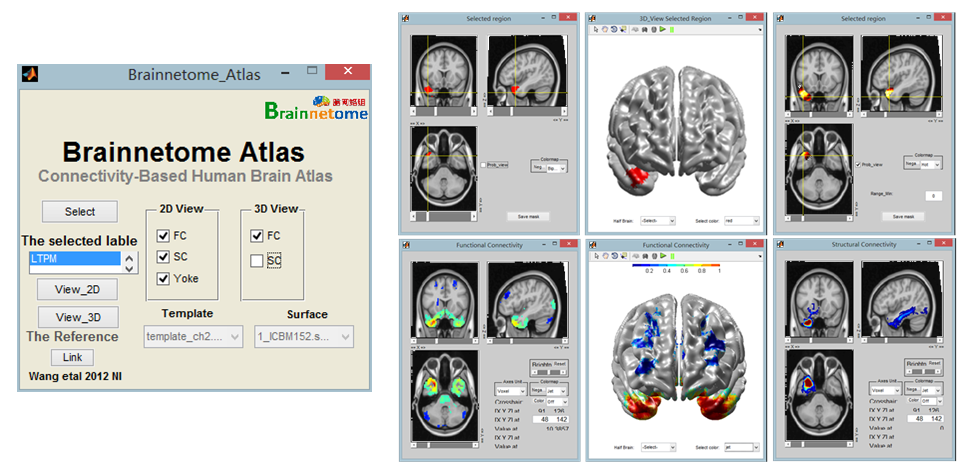Click the Link button under The Reference
This screenshot has height=471, width=964.
[x=72, y=357]
